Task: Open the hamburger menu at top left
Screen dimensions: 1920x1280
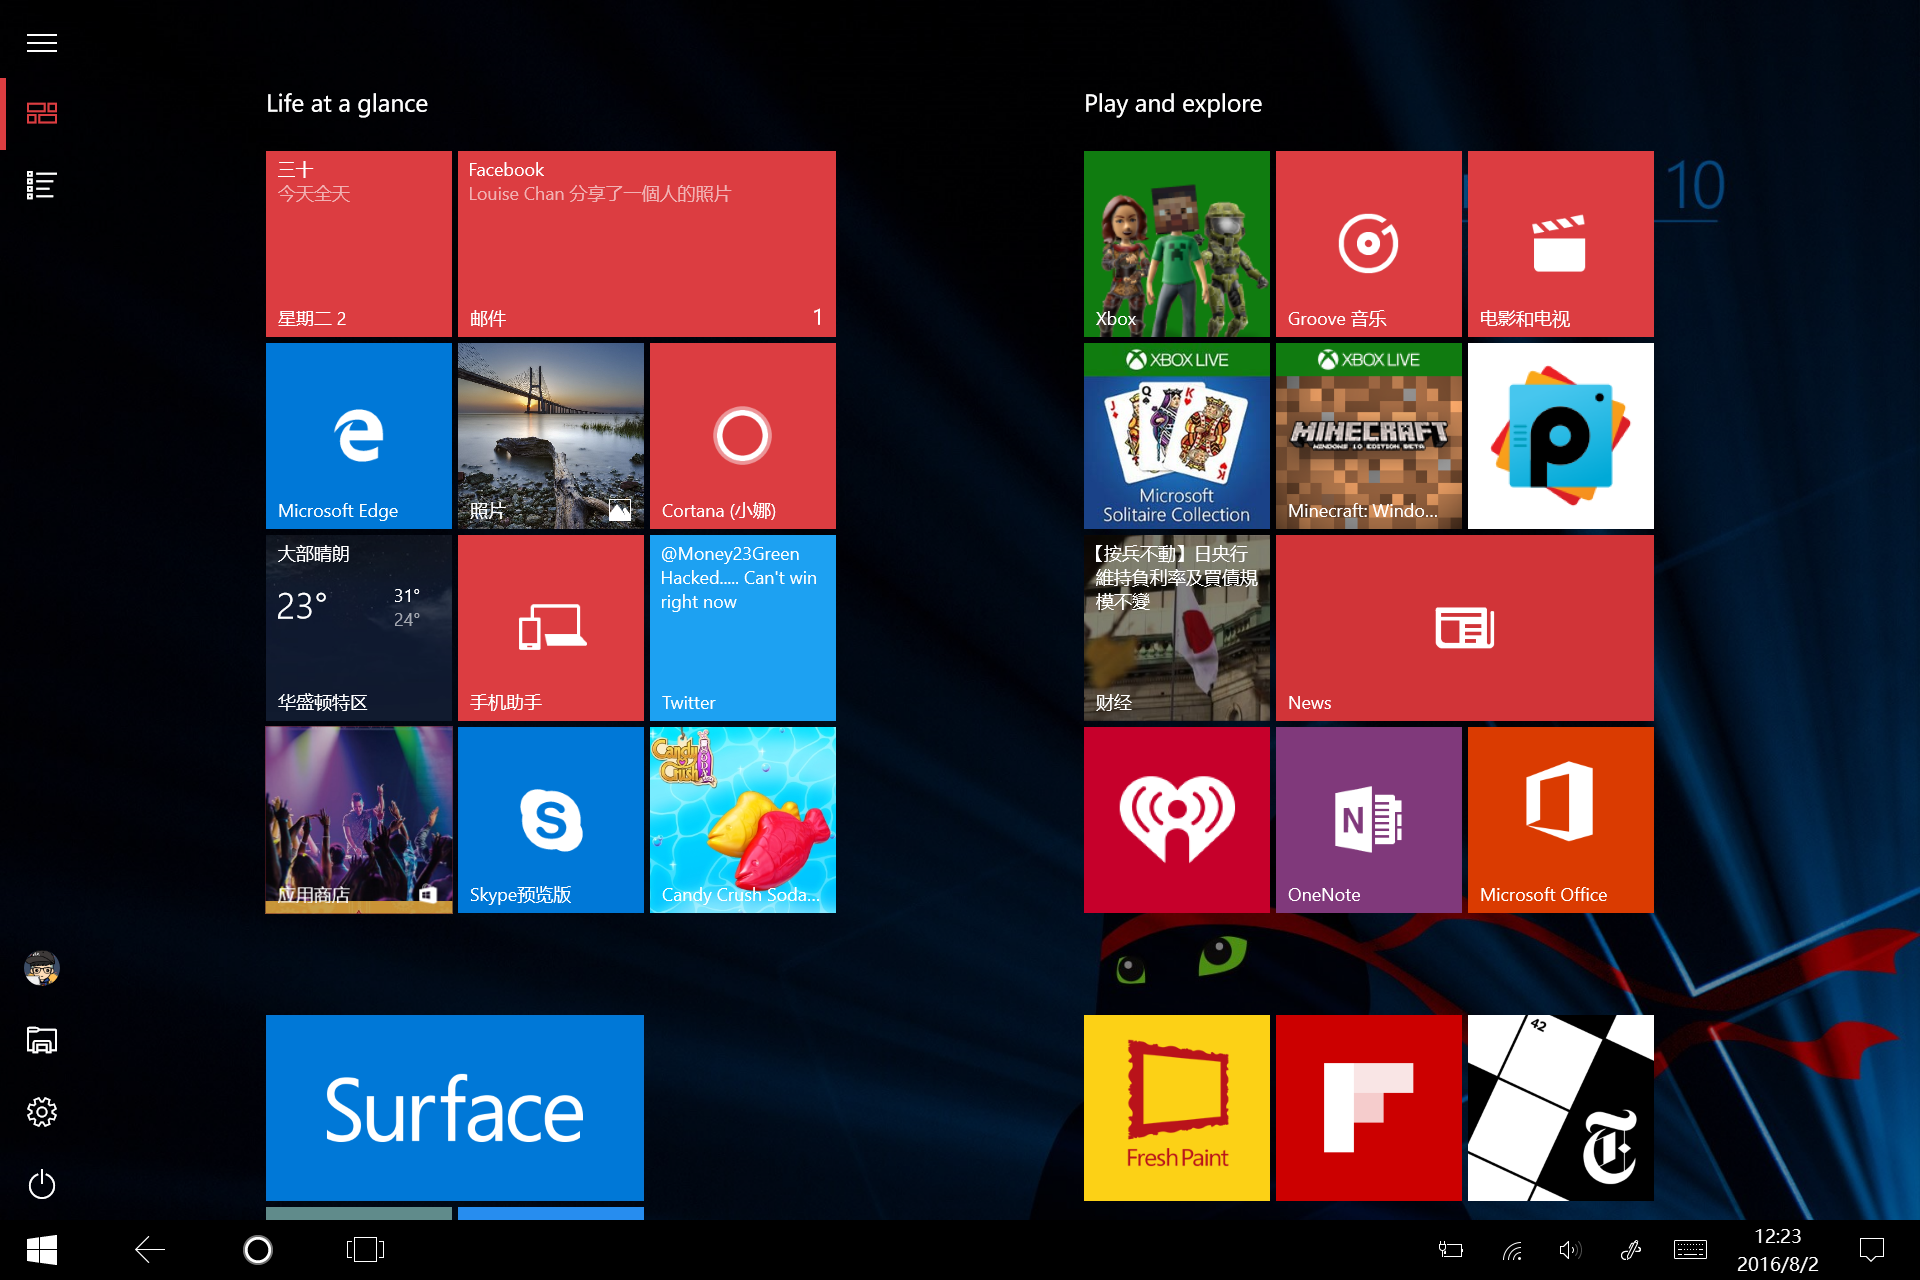Action: click(41, 43)
